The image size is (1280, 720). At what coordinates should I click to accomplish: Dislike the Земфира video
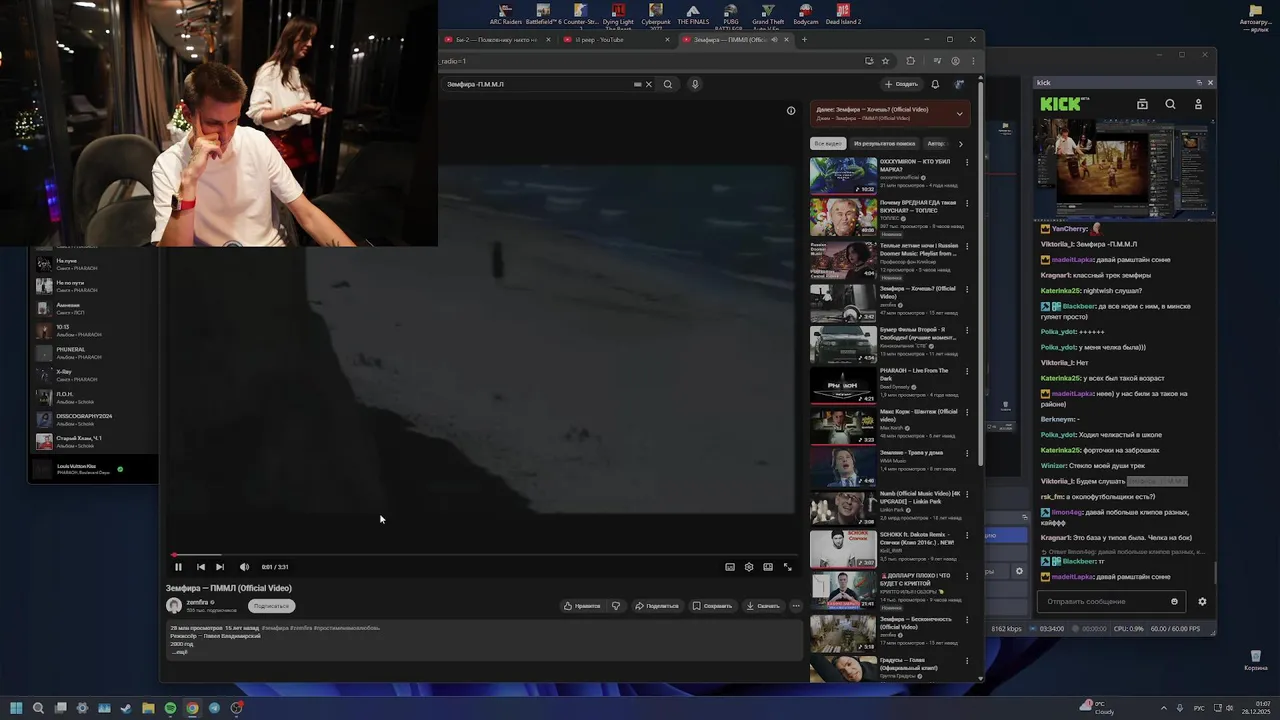[x=616, y=606]
